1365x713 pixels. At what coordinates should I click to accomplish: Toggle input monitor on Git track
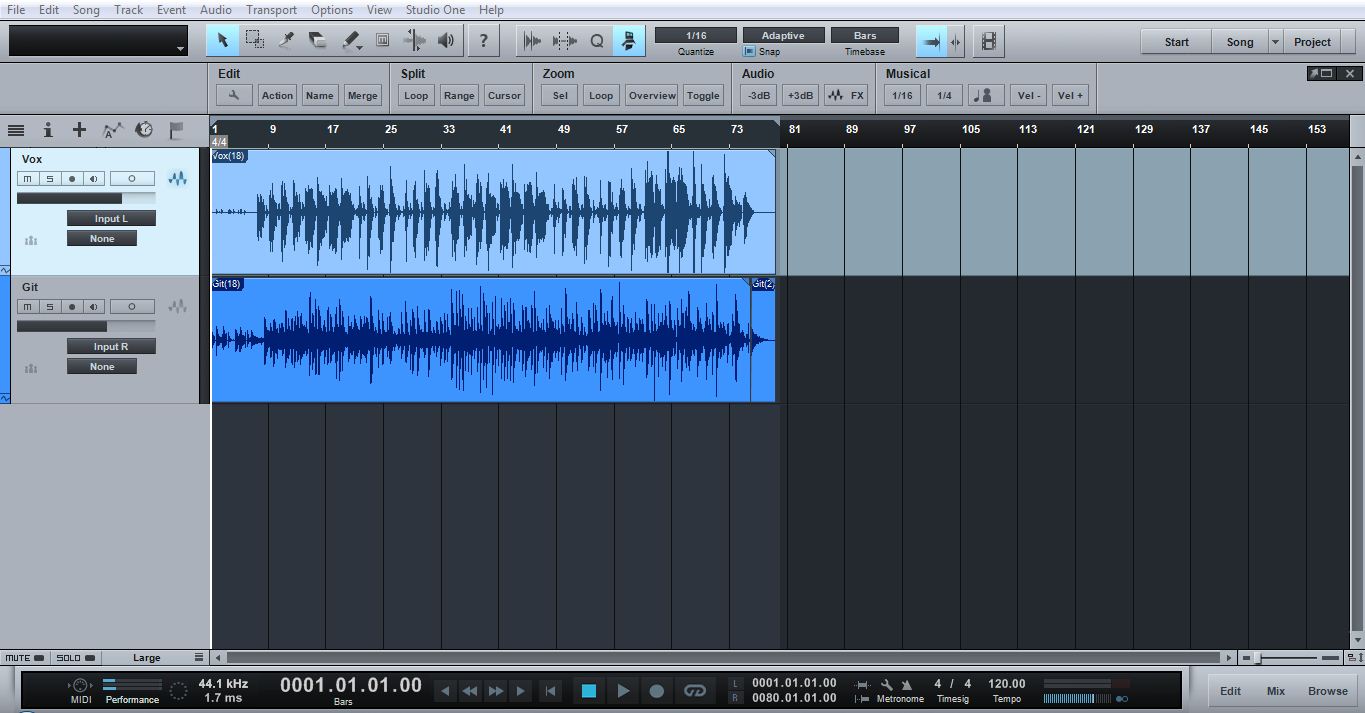[x=93, y=307]
